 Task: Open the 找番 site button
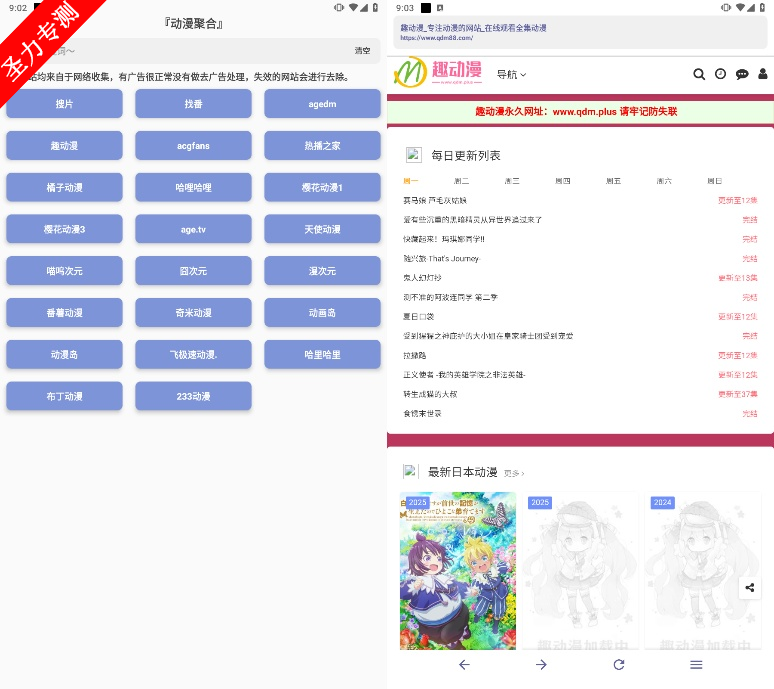pyautogui.click(x=194, y=104)
